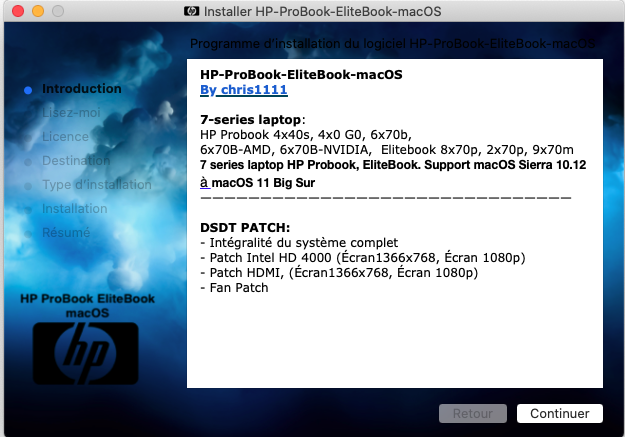Minimize the window with the yellow button
Screen dimensions: 625x437
point(38,11)
